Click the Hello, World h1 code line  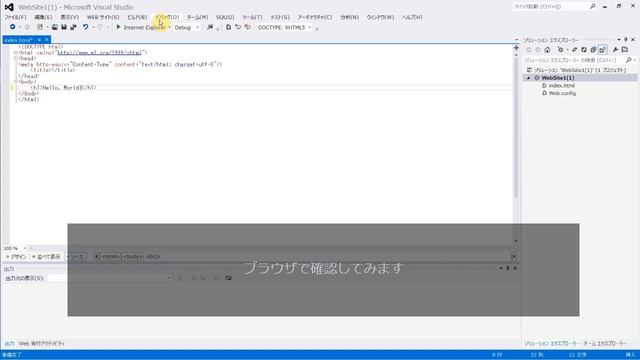click(63, 87)
